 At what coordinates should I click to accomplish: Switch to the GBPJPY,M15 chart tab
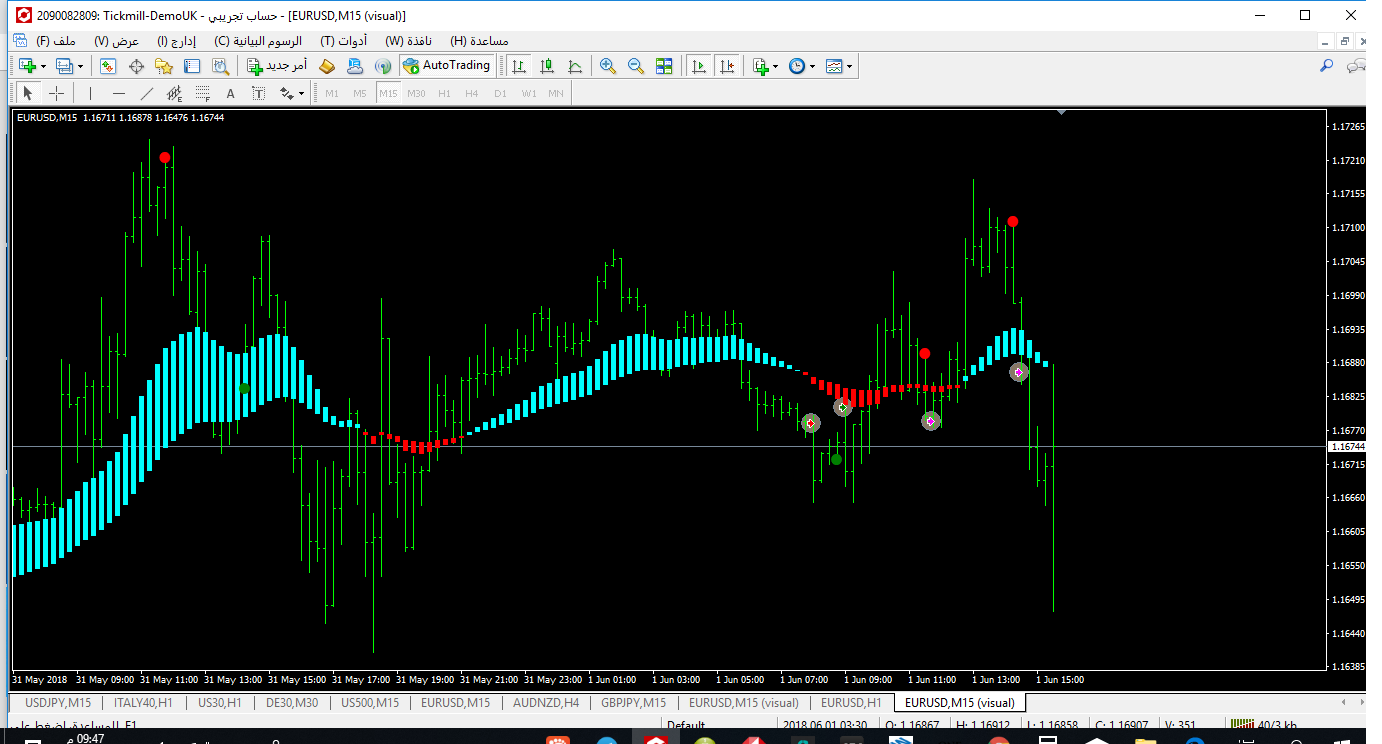(x=633, y=703)
